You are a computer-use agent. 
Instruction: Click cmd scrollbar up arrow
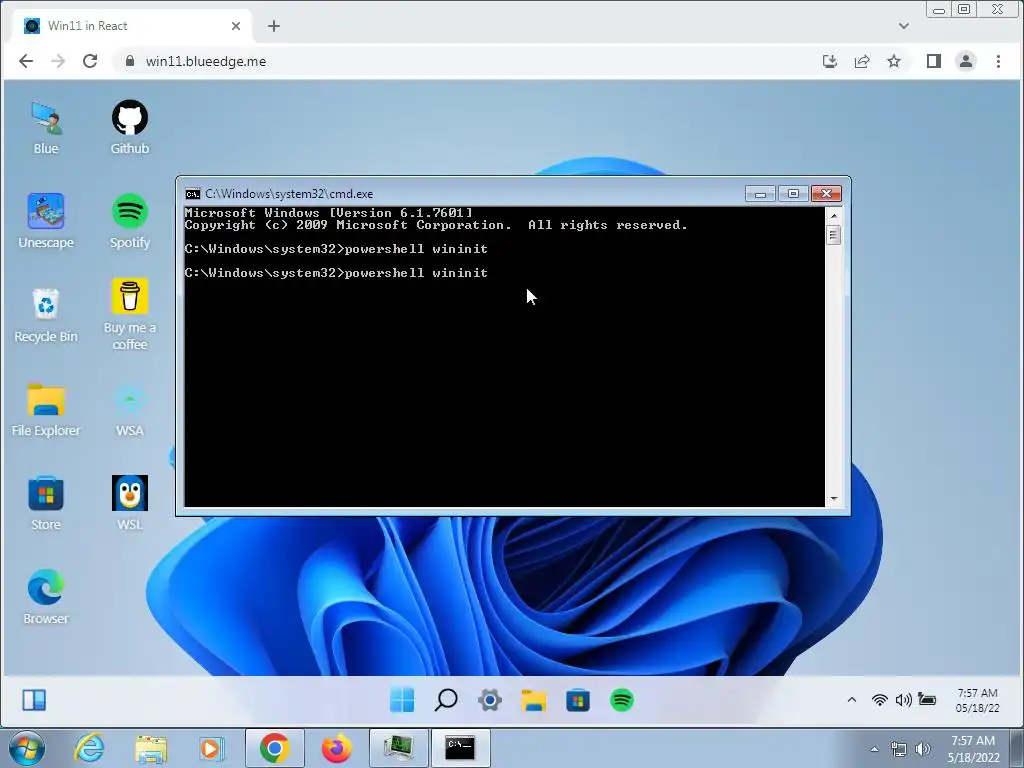[x=834, y=215]
